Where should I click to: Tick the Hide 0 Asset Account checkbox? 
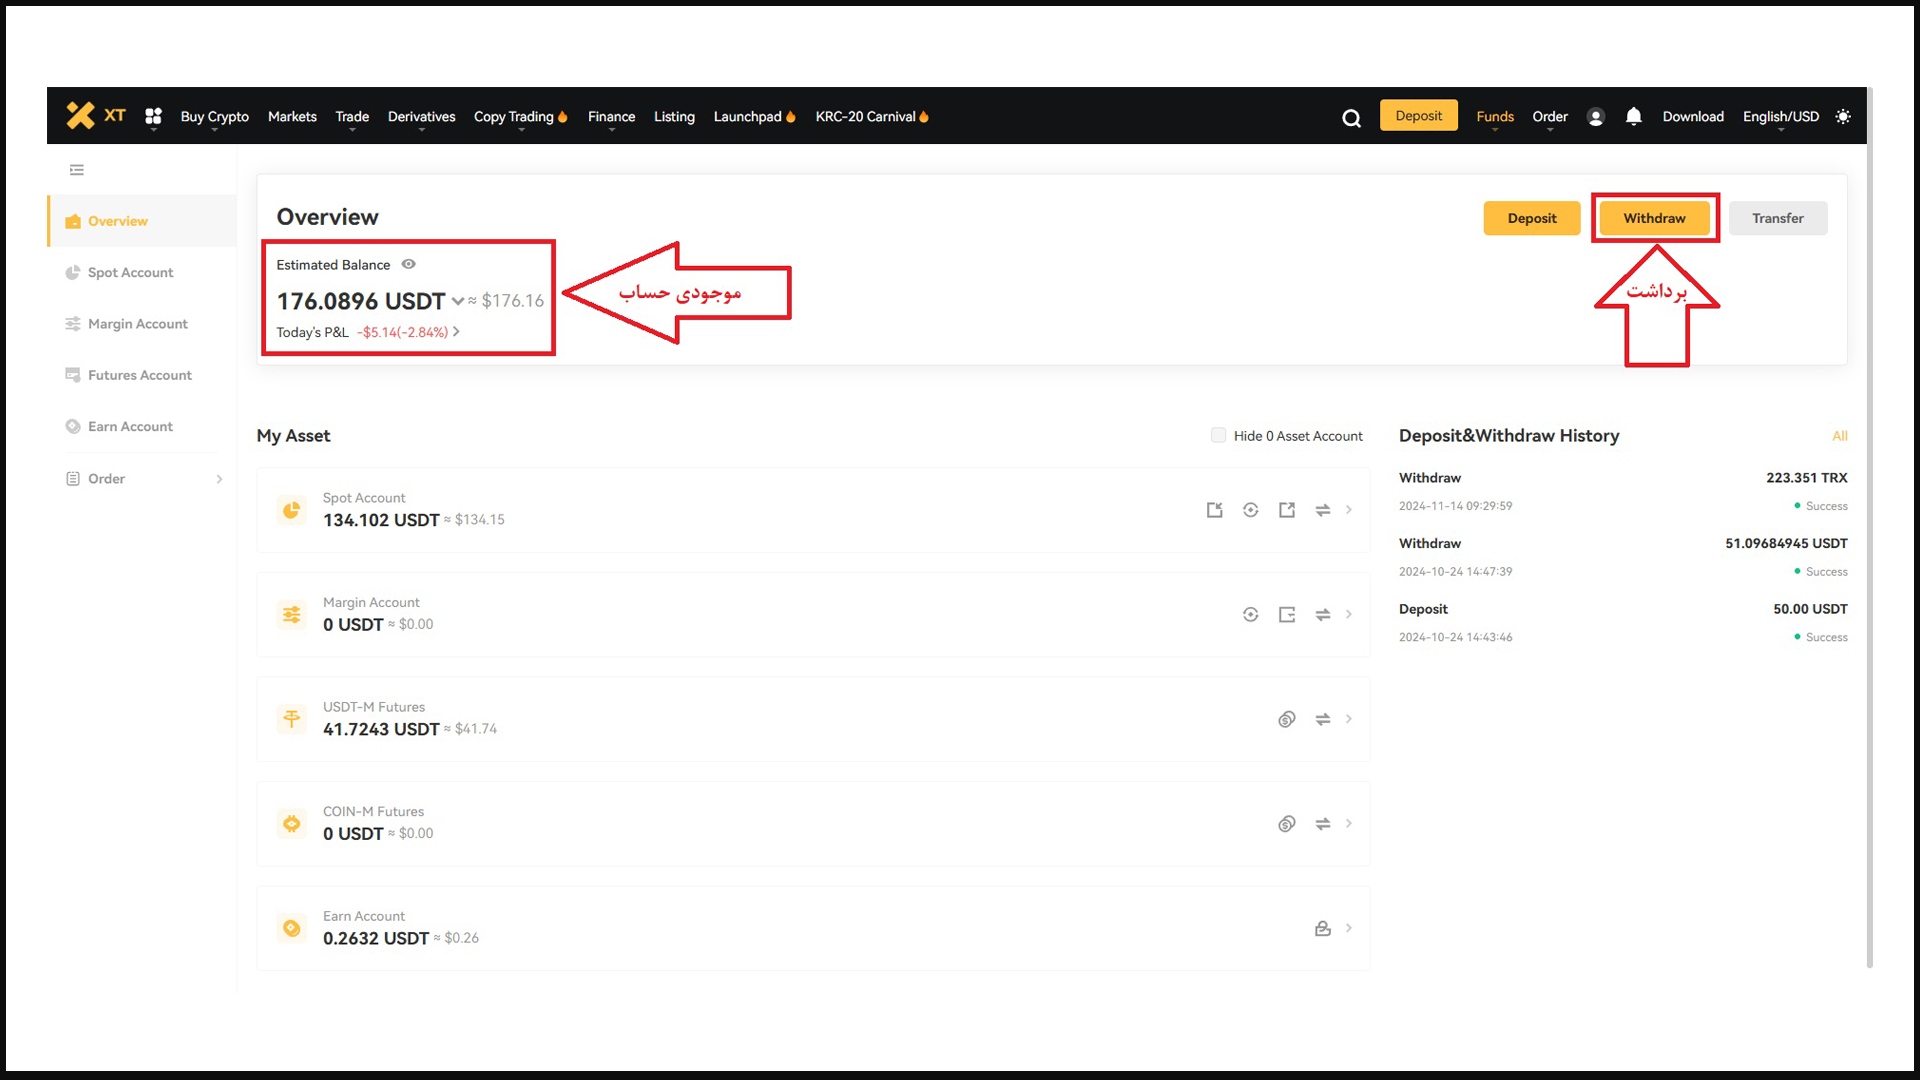point(1218,435)
